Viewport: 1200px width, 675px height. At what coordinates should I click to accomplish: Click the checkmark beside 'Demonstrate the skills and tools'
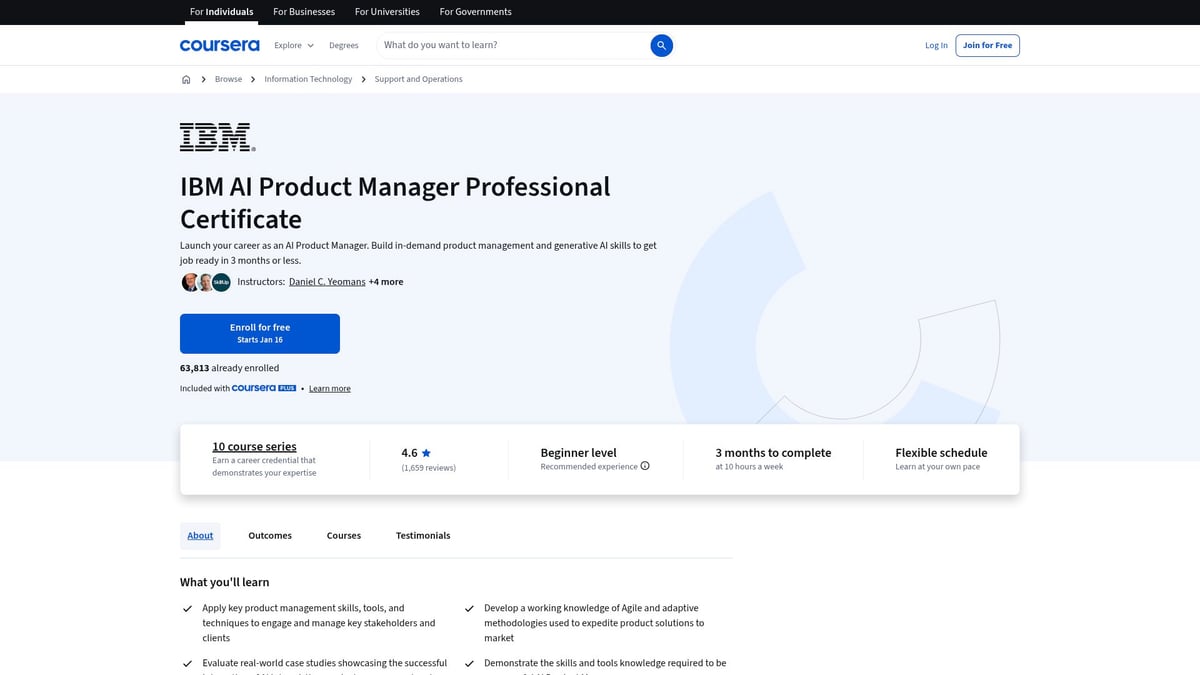(x=469, y=663)
